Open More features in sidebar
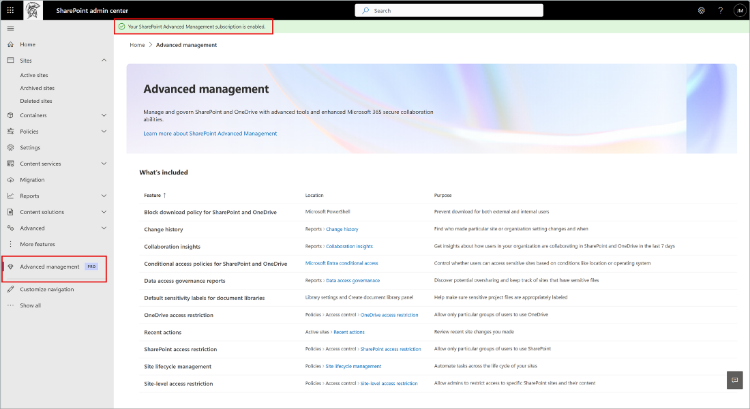Screen dimensions: 750x409 (x=37, y=244)
